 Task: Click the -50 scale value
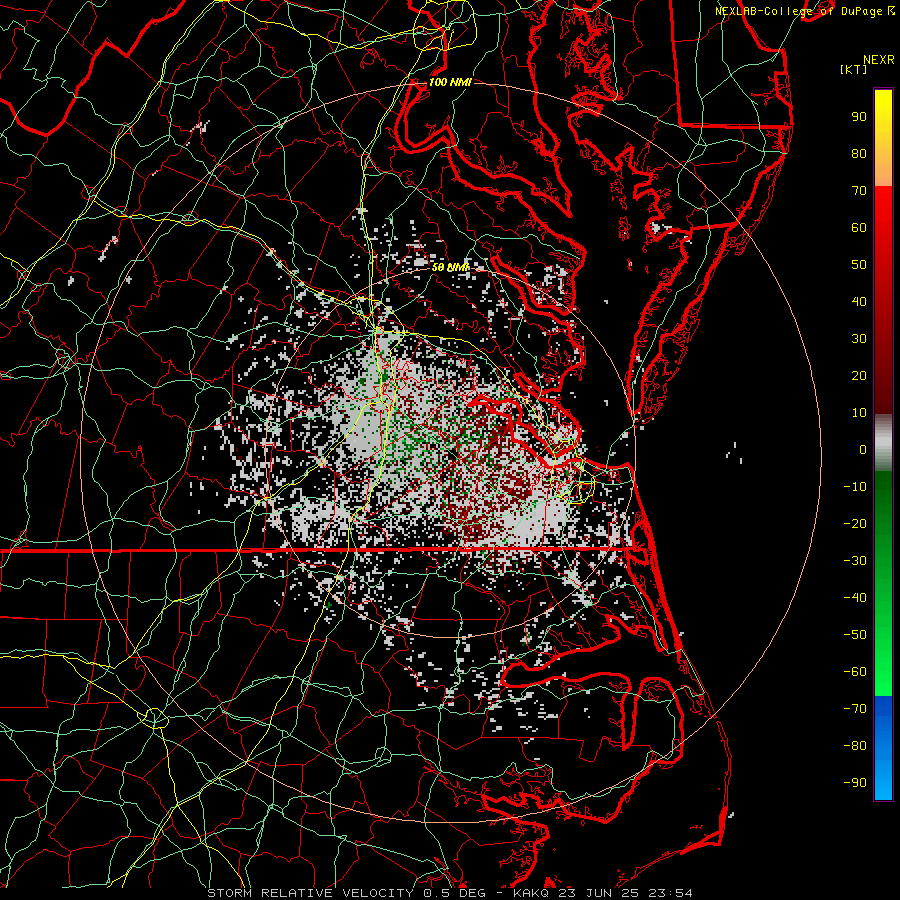click(x=855, y=635)
